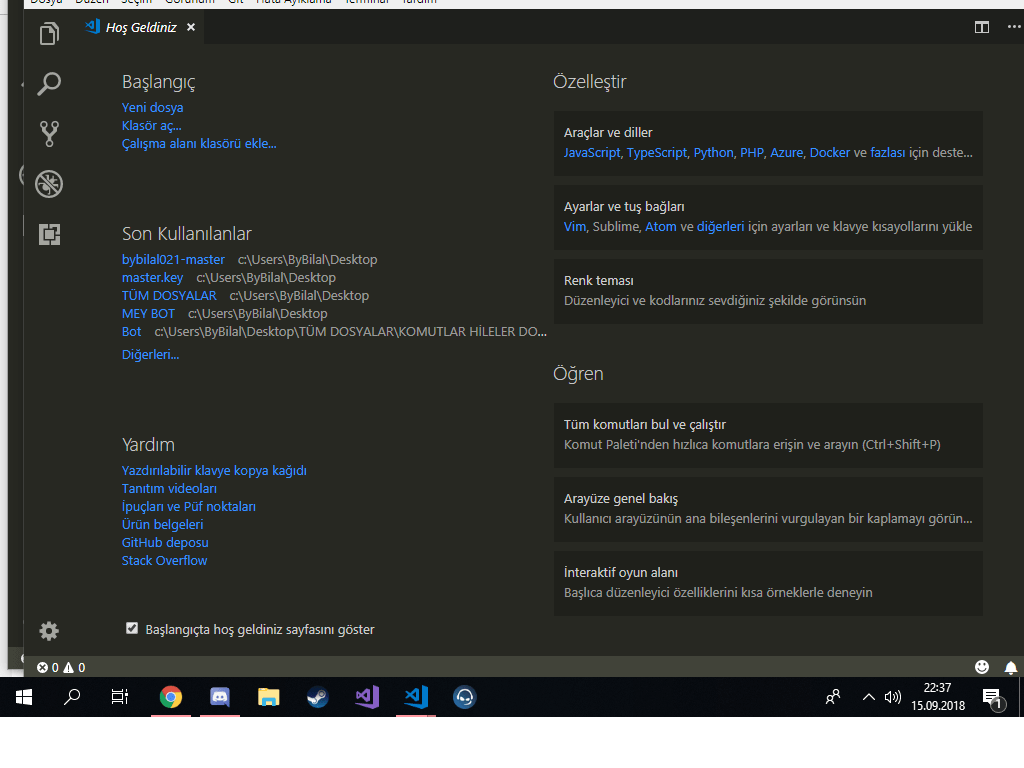Open the İnteraktif oyun alanı card

768,583
